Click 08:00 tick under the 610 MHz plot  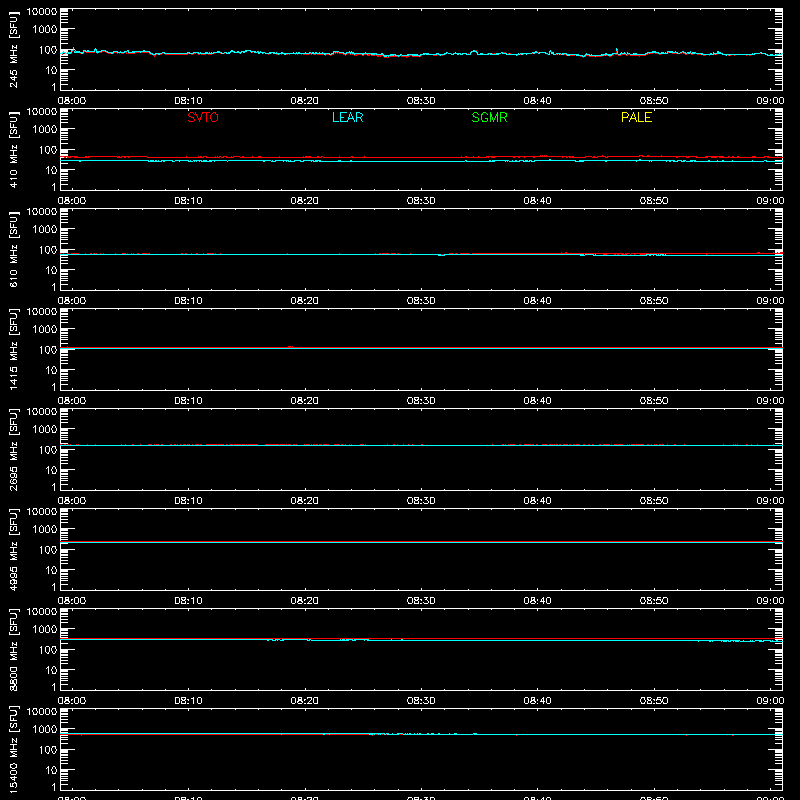click(x=72, y=301)
